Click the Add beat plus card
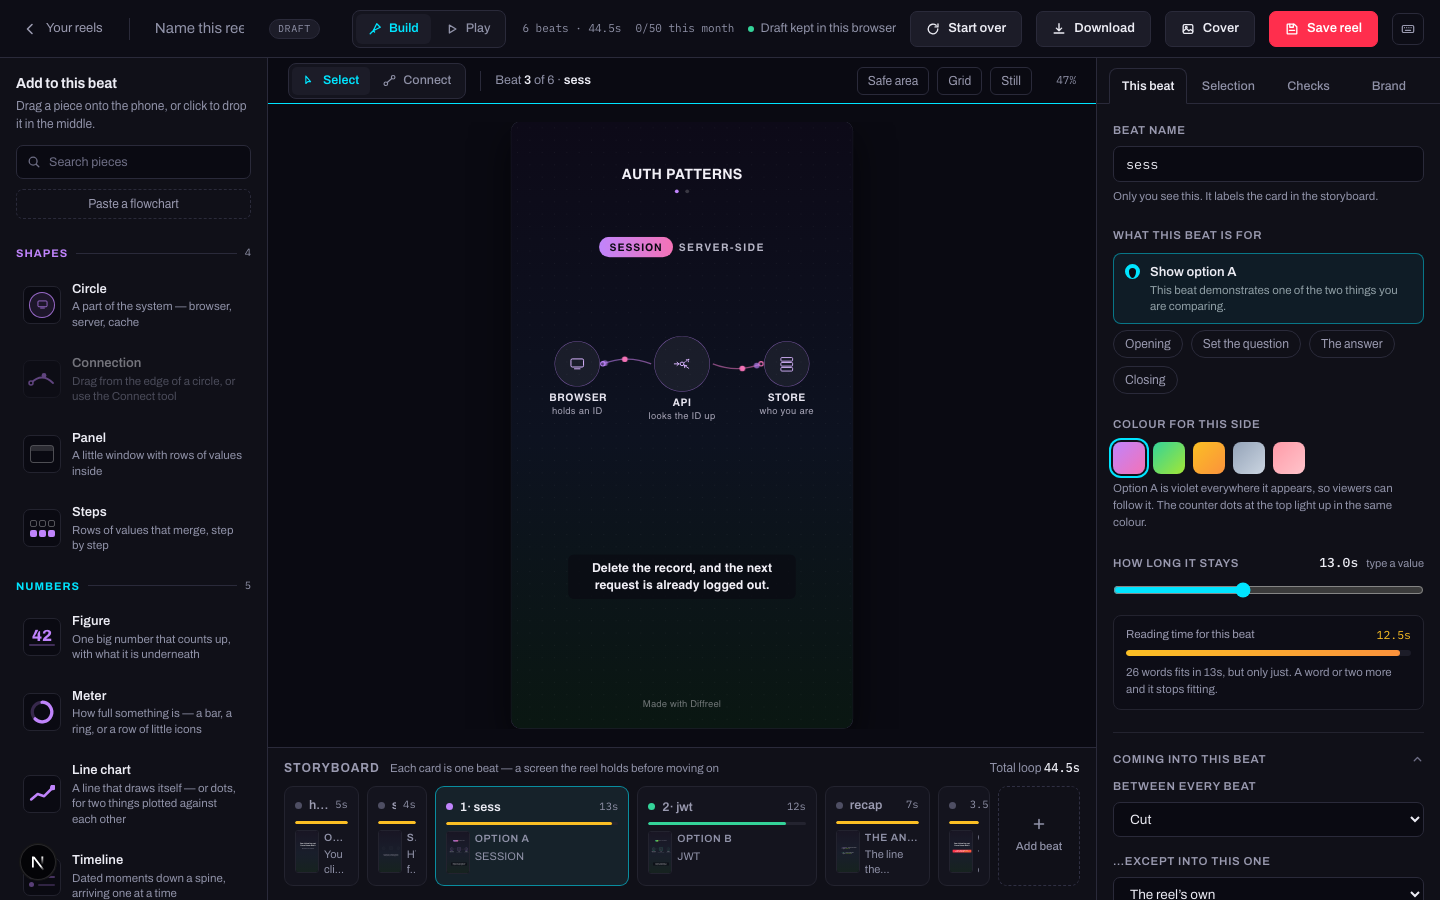1440x900 pixels. pyautogui.click(x=1039, y=836)
